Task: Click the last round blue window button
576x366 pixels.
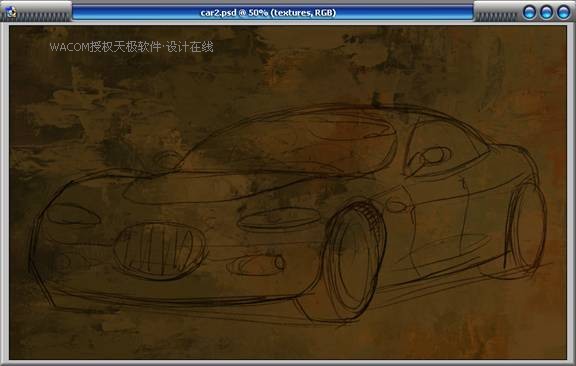Action: coord(564,12)
